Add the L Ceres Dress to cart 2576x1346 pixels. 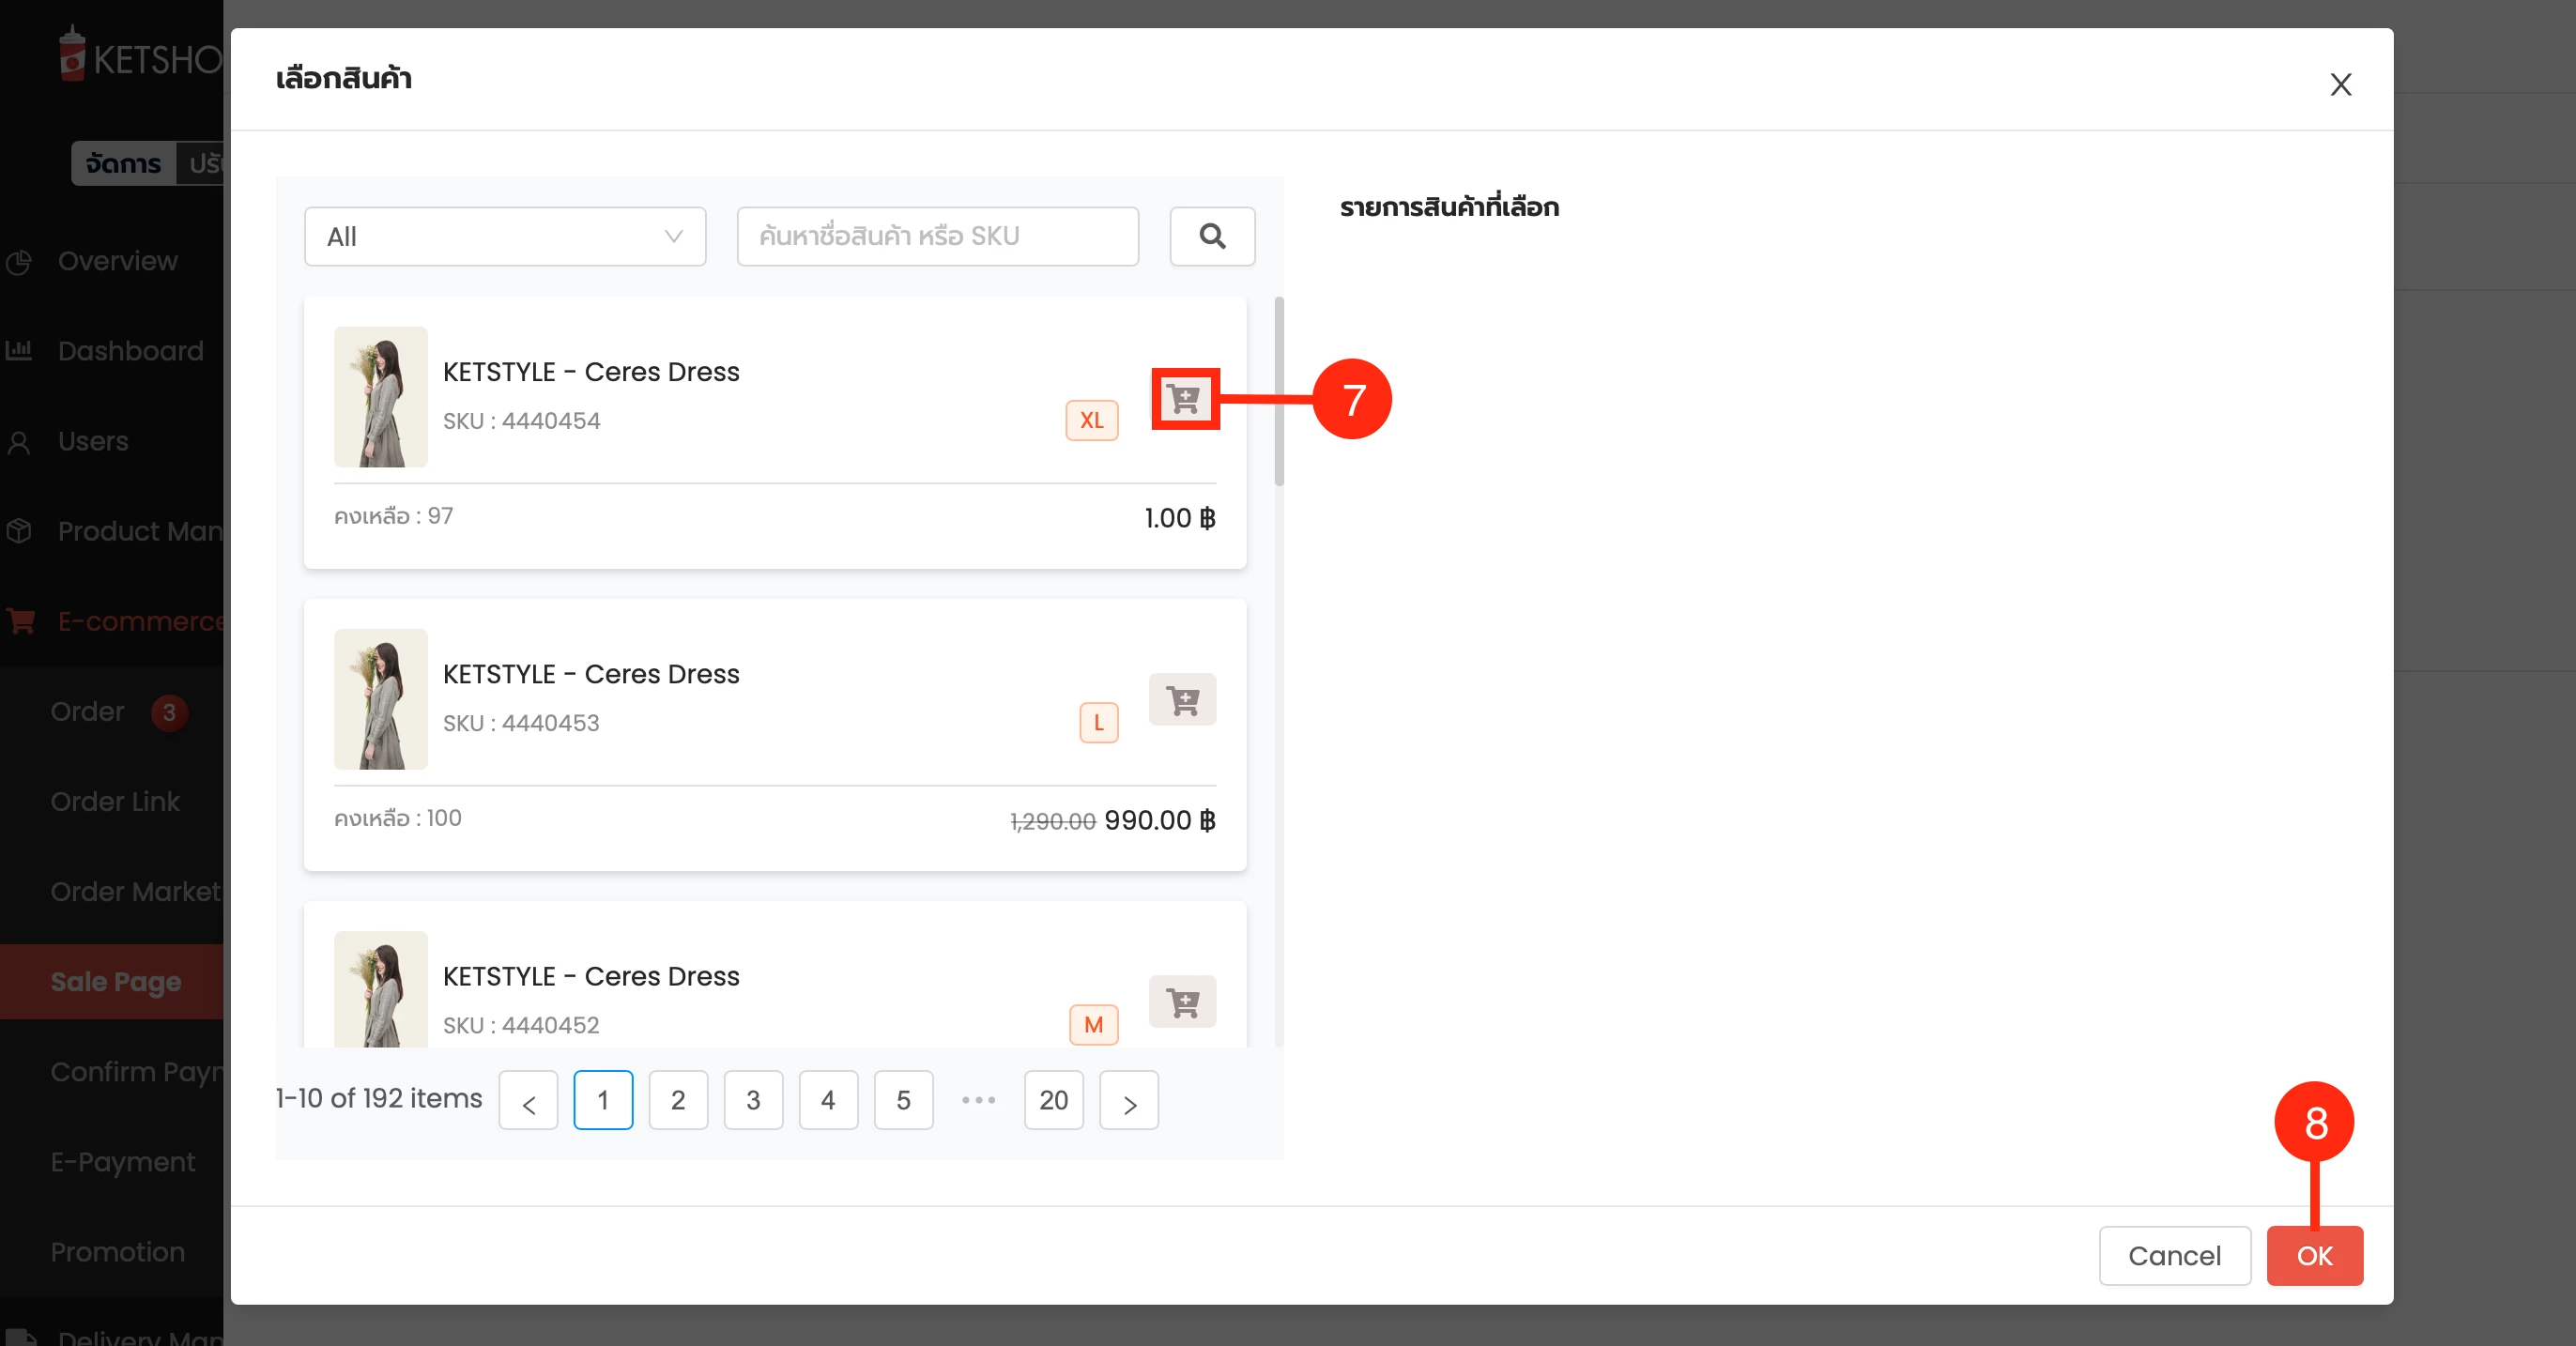click(x=1182, y=700)
